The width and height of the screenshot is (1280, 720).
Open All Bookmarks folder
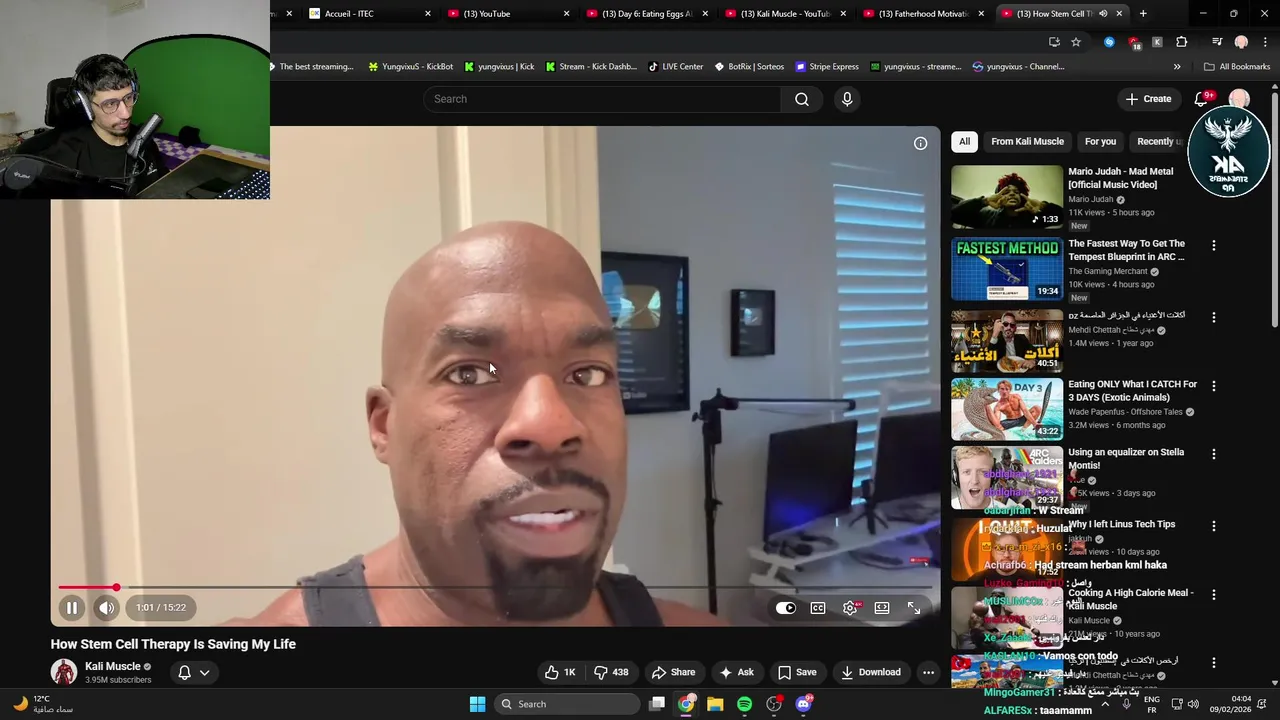(1237, 67)
